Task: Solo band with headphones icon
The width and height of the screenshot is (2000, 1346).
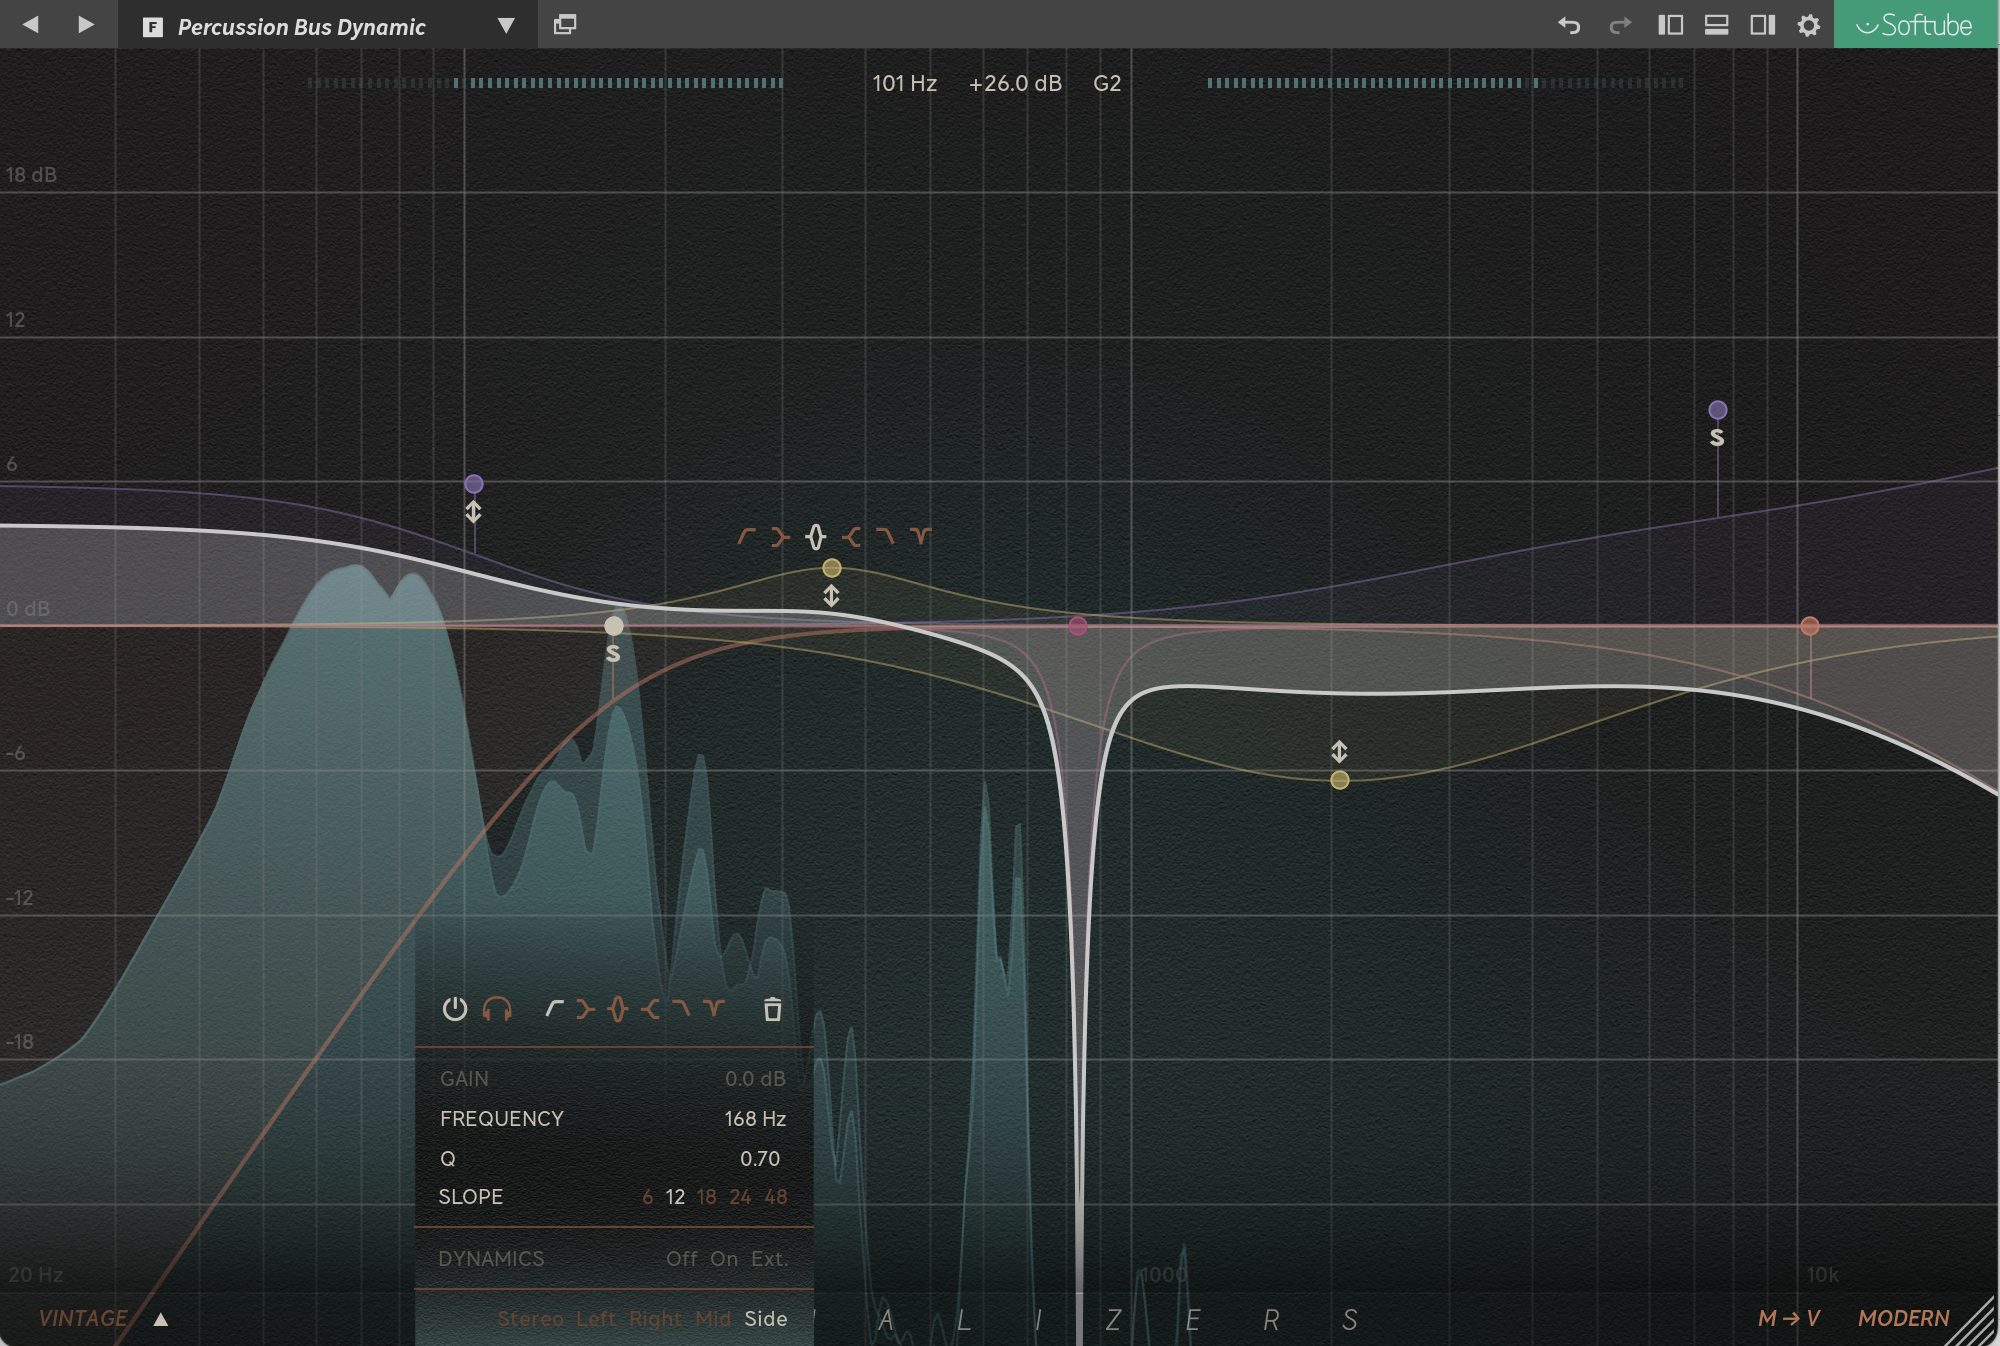Action: pos(497,1009)
